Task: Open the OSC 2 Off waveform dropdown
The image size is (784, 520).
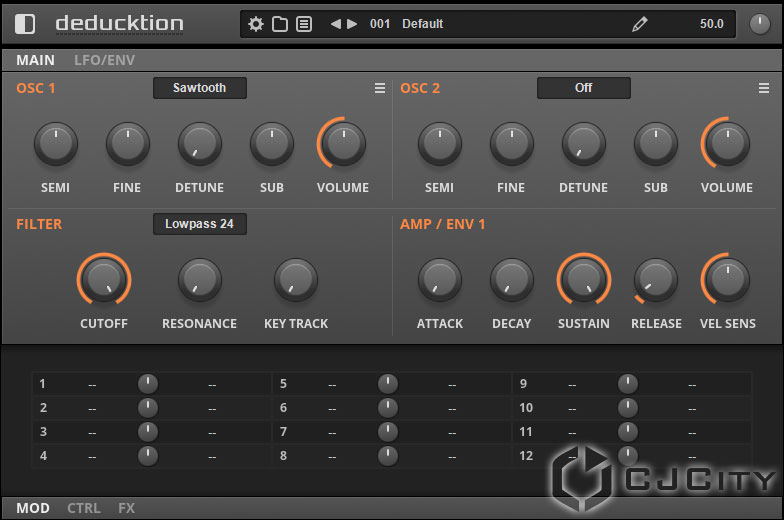Action: 584,88
